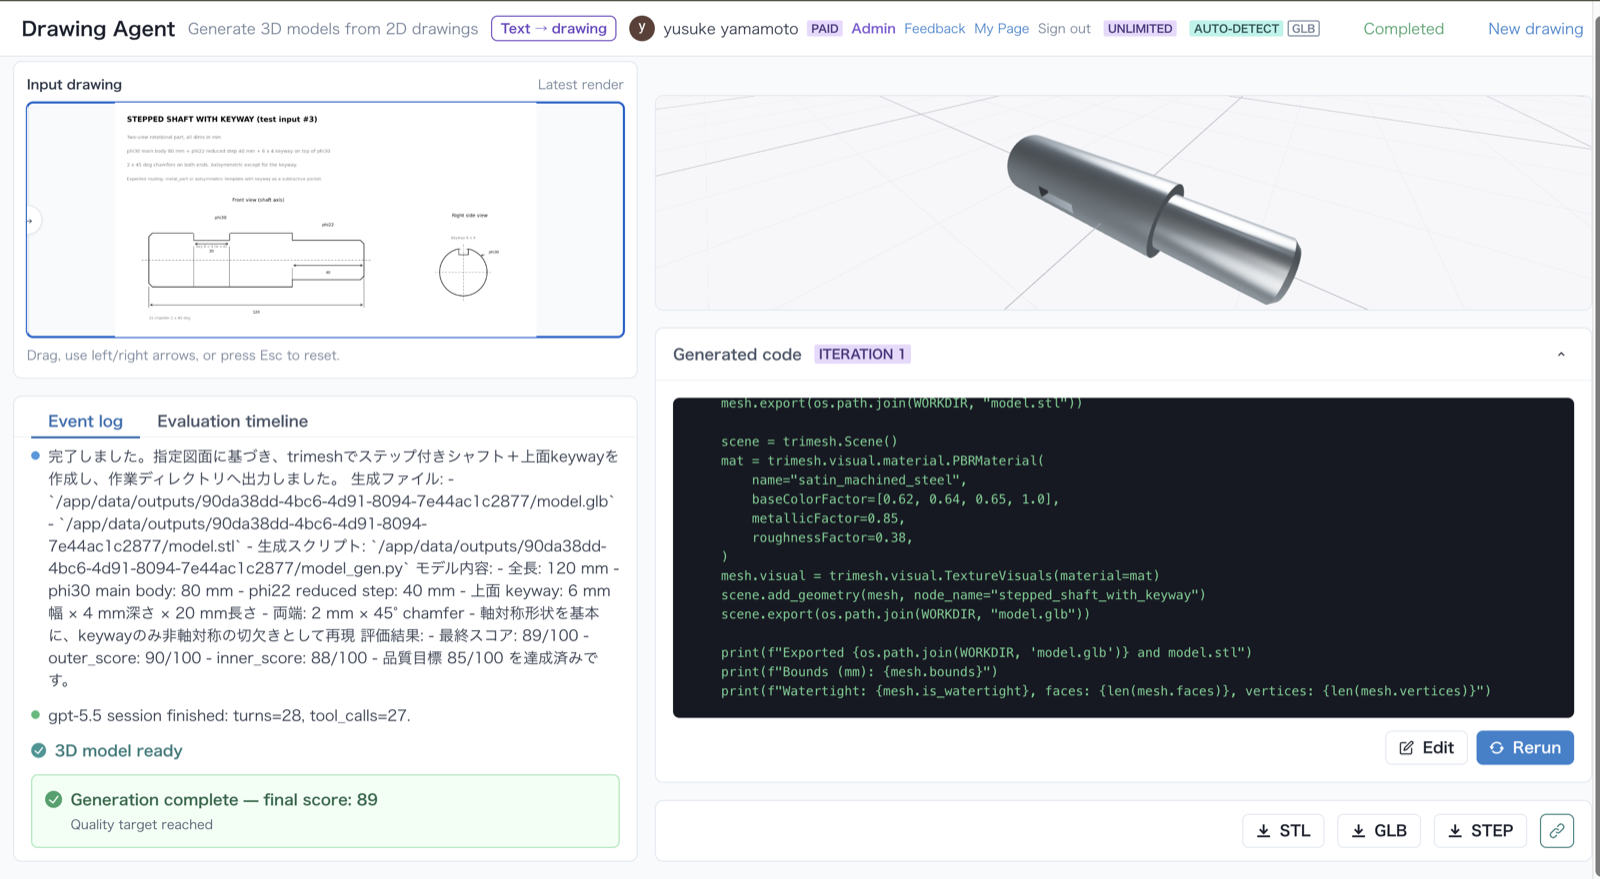Viewport: 1600px width, 879px height.
Task: Go to My Page
Action: point(1001,28)
